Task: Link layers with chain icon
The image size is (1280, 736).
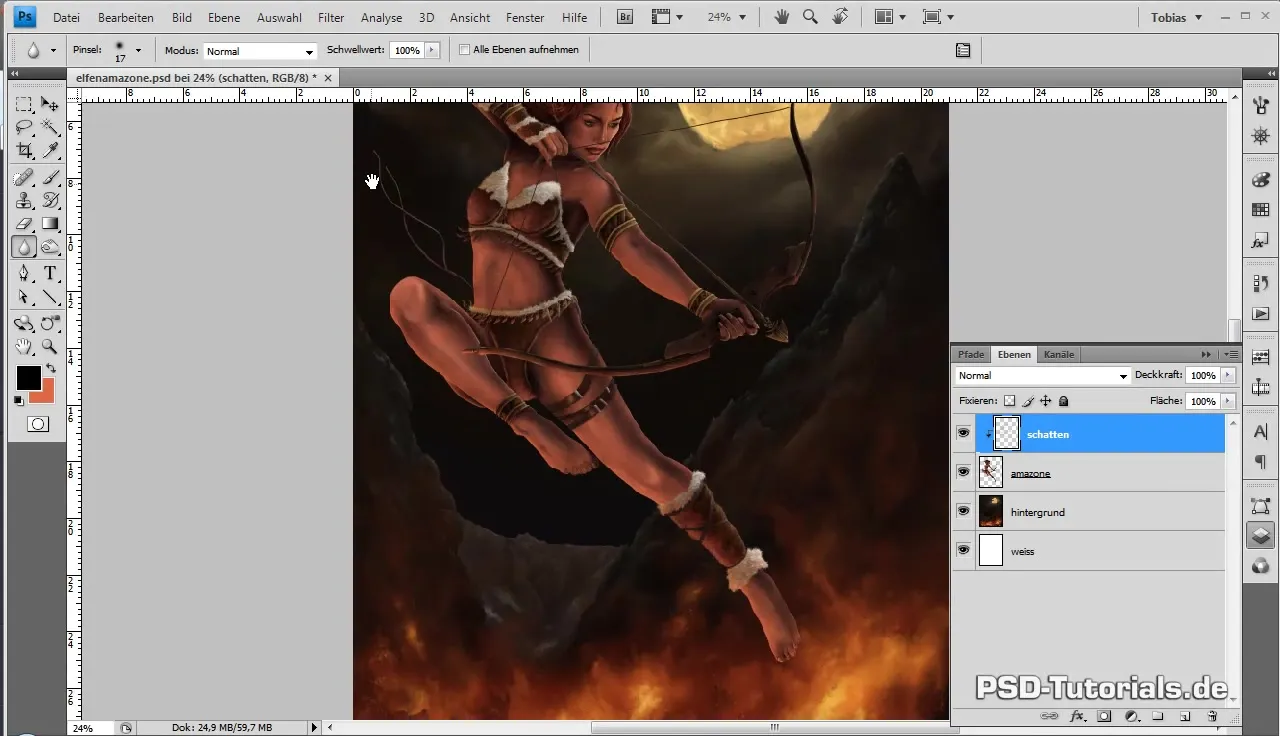Action: tap(1049, 716)
